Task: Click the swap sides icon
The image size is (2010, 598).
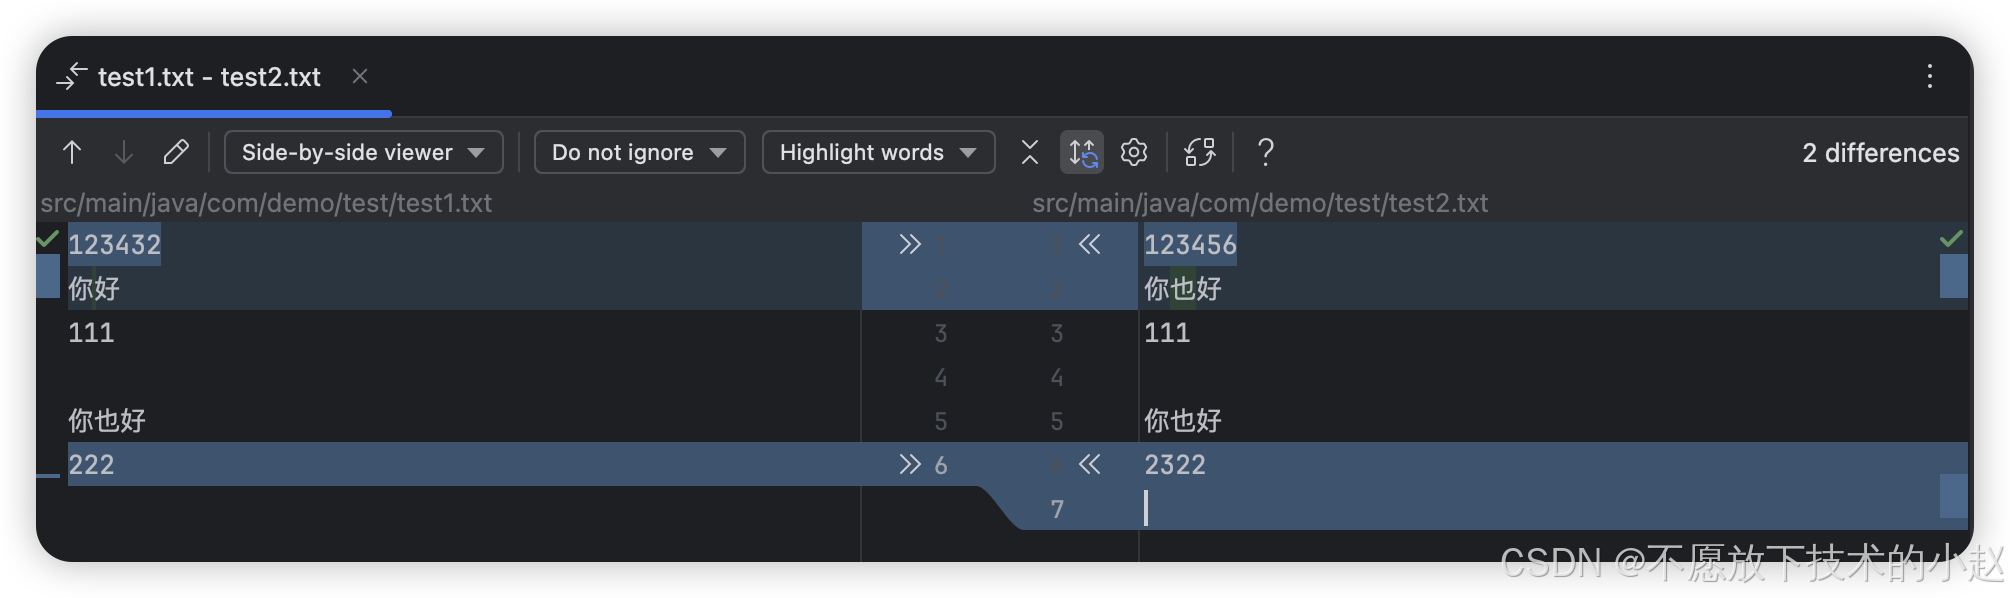Action: click(x=1199, y=152)
